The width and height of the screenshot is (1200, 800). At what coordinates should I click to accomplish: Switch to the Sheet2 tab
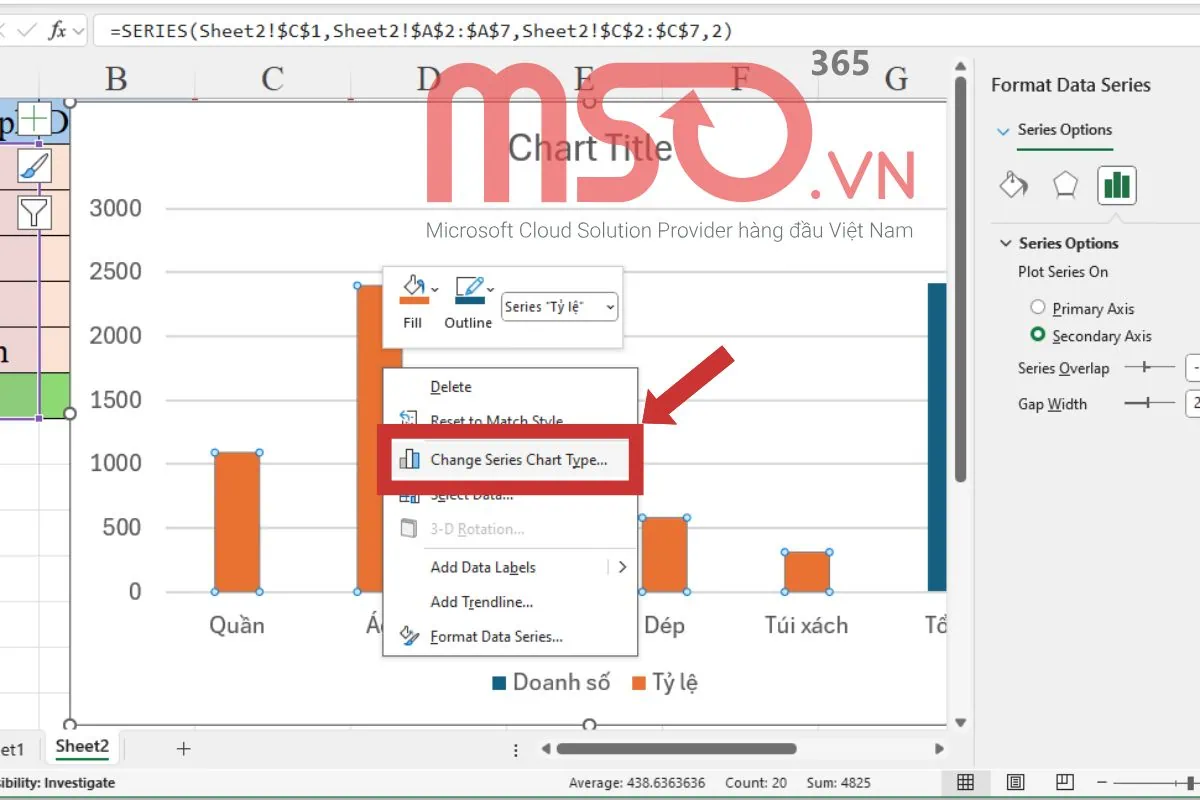82,746
